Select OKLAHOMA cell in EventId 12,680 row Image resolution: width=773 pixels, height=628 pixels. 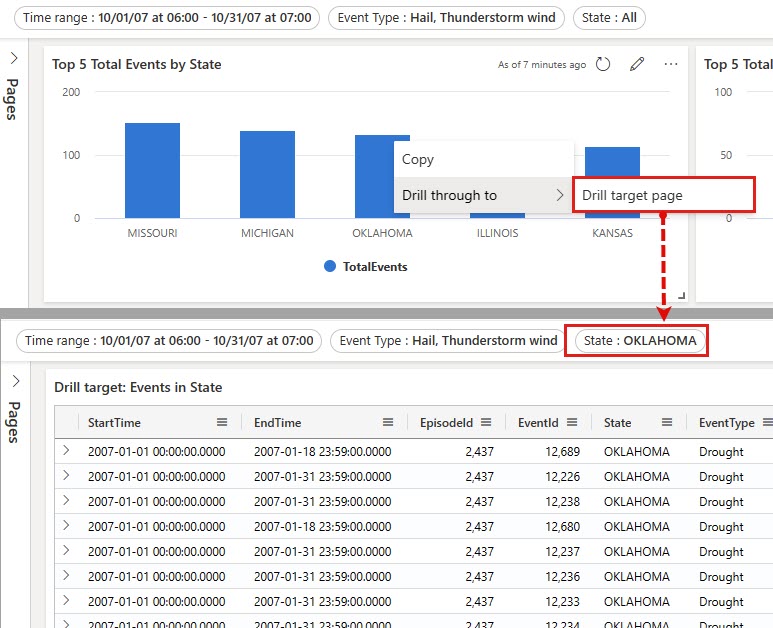click(x=639, y=526)
